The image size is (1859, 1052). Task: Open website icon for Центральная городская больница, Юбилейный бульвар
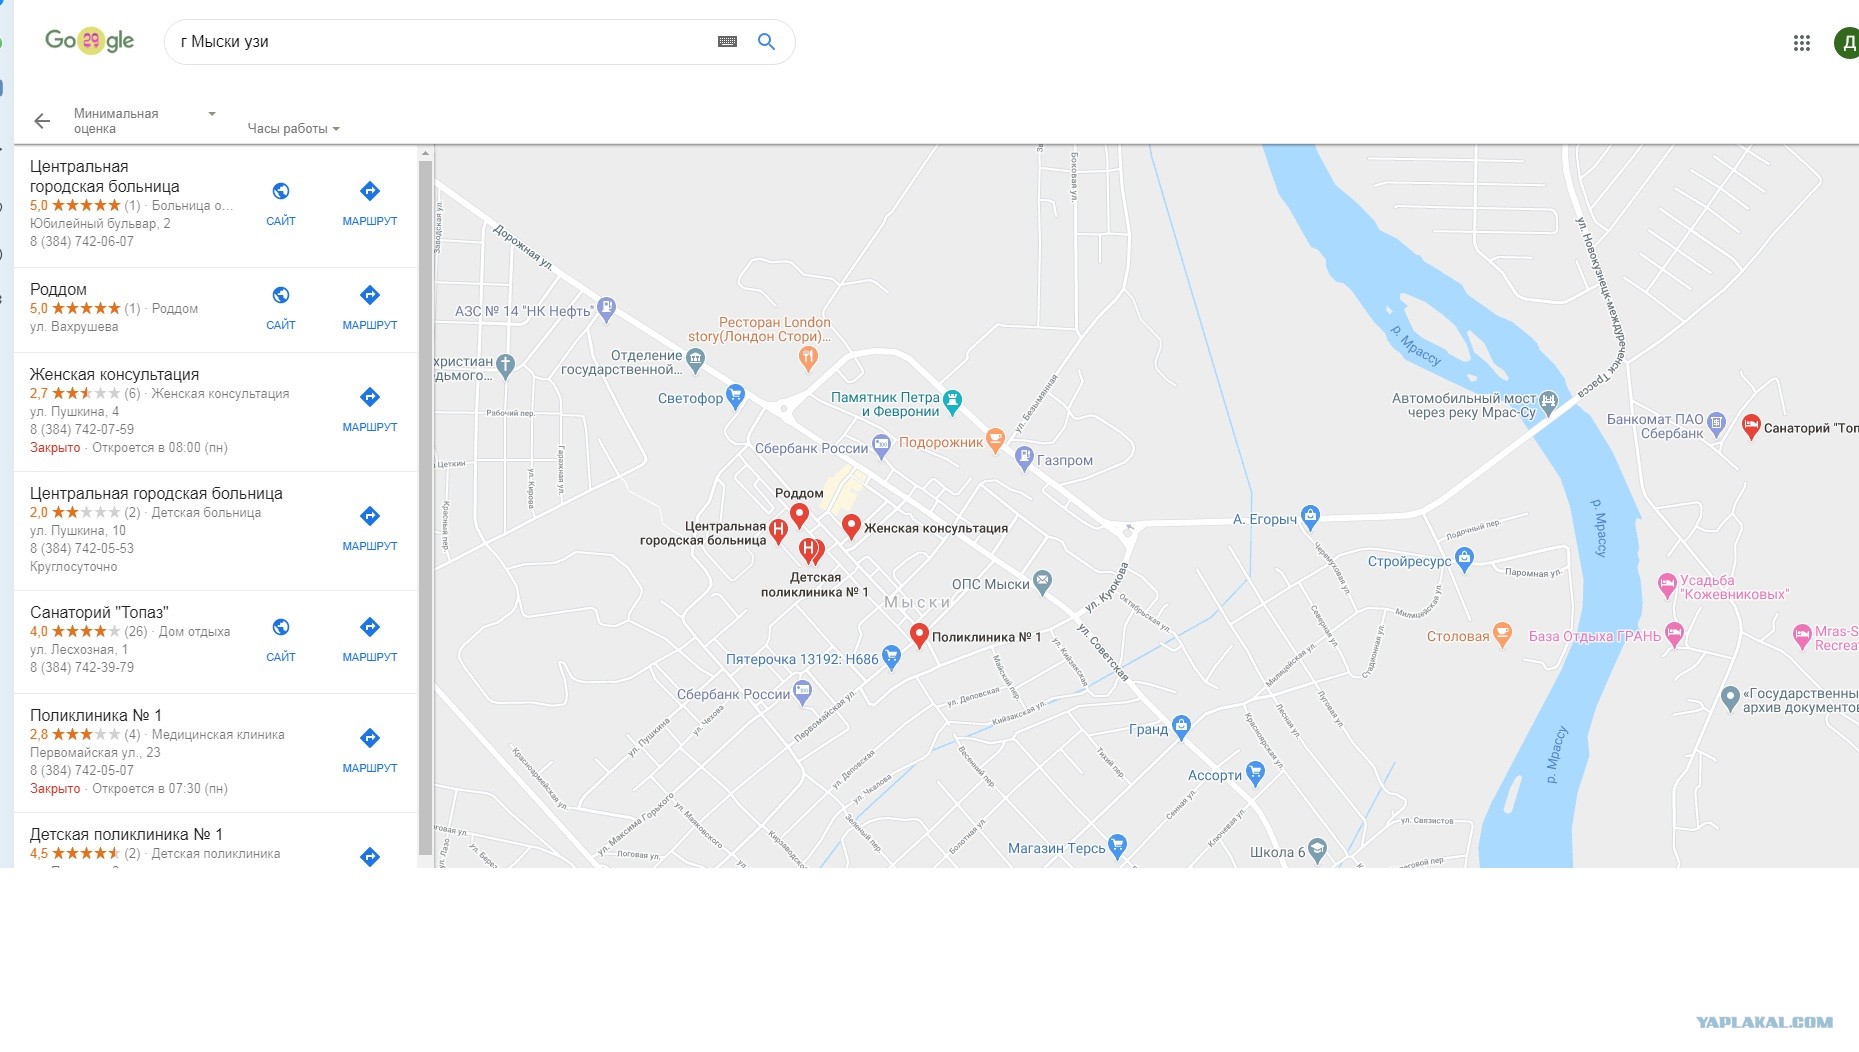tap(281, 191)
